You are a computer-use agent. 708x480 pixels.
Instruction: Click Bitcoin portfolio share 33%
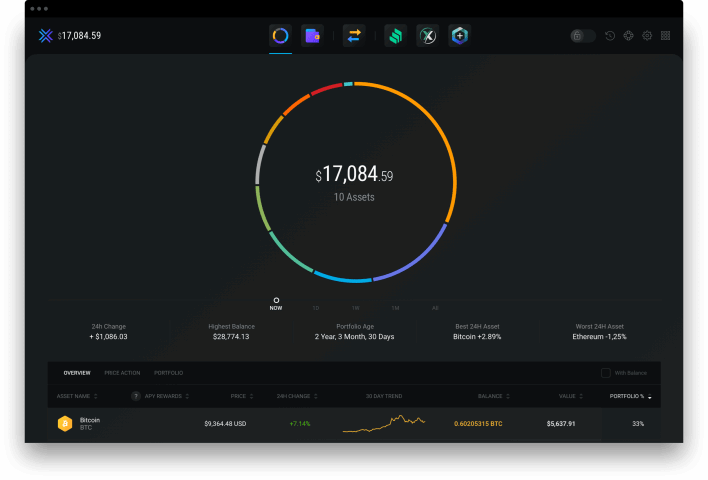tap(638, 424)
